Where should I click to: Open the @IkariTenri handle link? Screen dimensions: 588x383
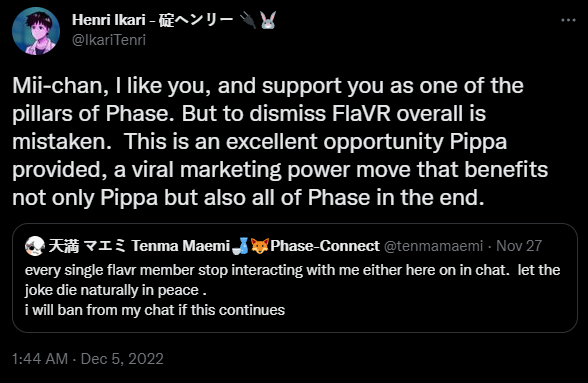pos(109,40)
